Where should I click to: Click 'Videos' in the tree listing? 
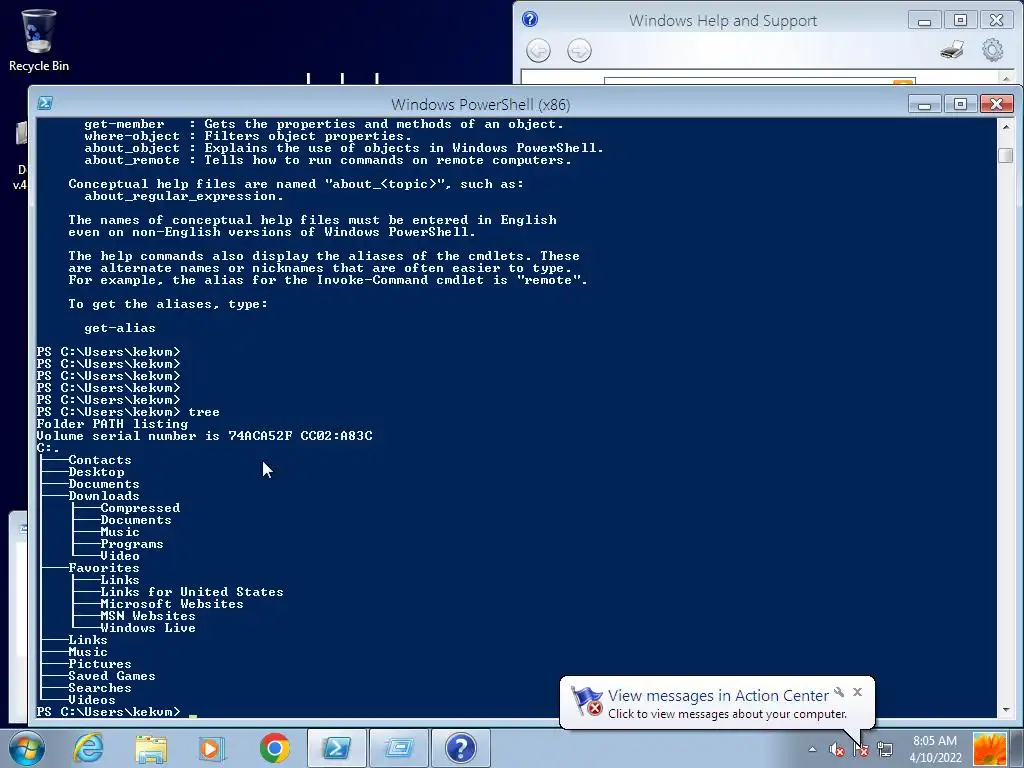click(92, 700)
